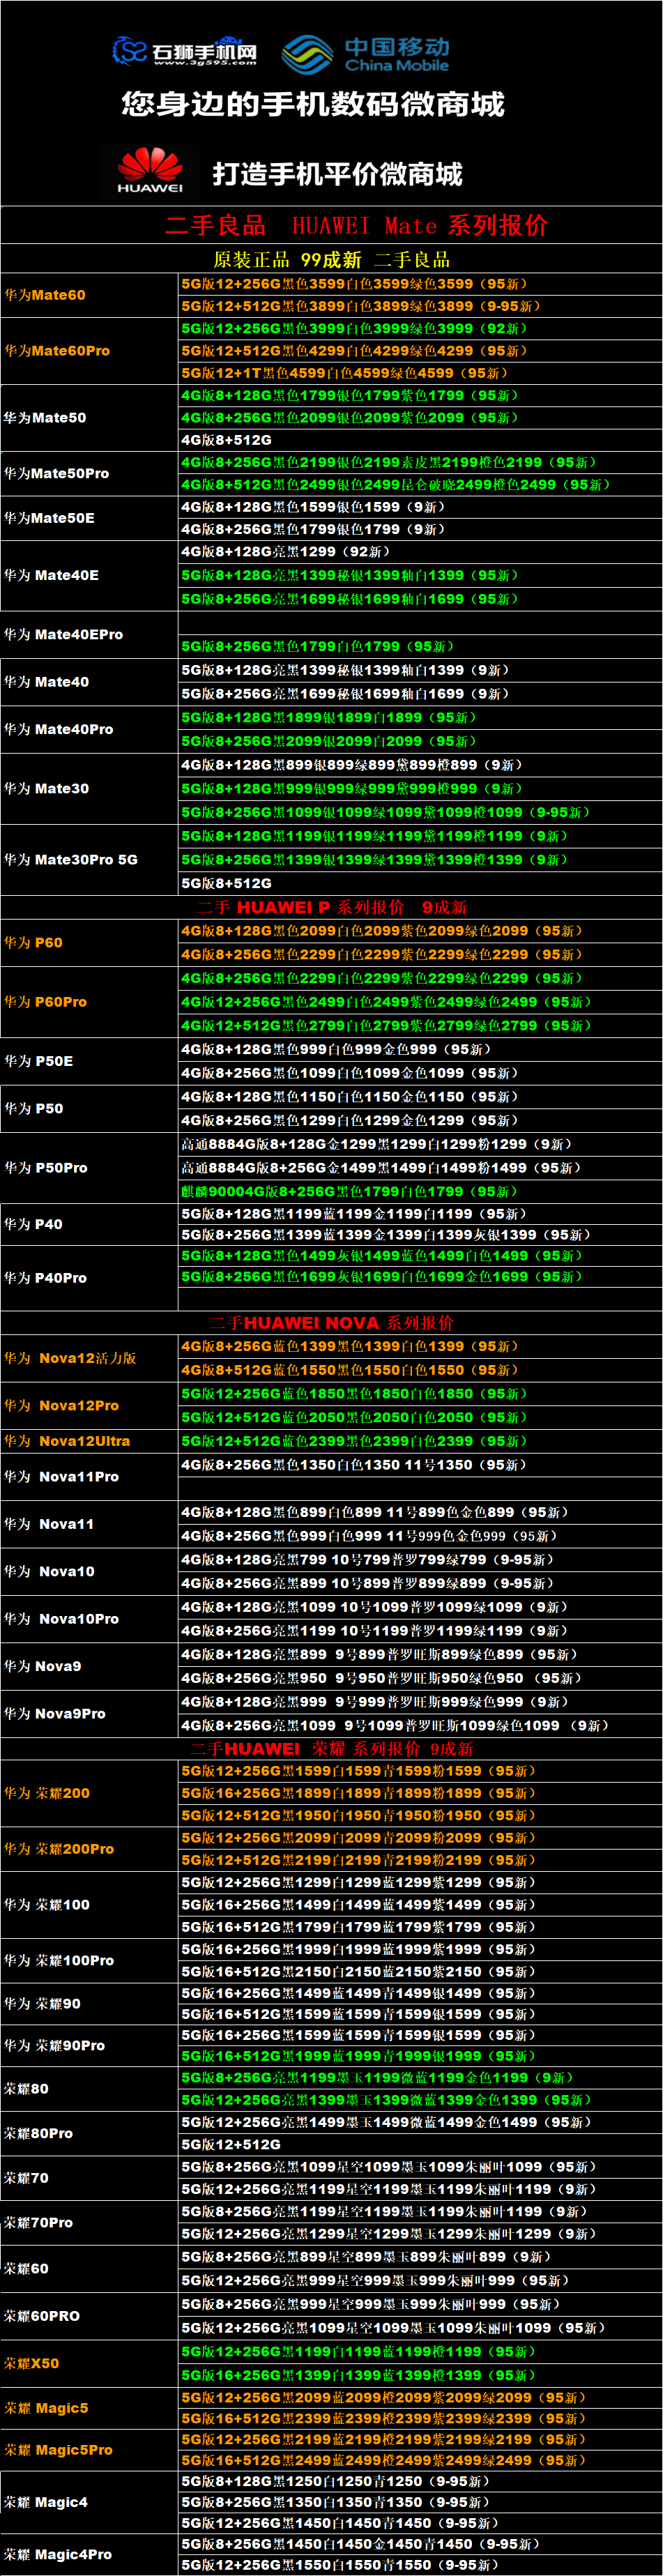The width and height of the screenshot is (663, 2576).
Task: Select the 荣耀60PRO model name
Action: coord(41,2316)
